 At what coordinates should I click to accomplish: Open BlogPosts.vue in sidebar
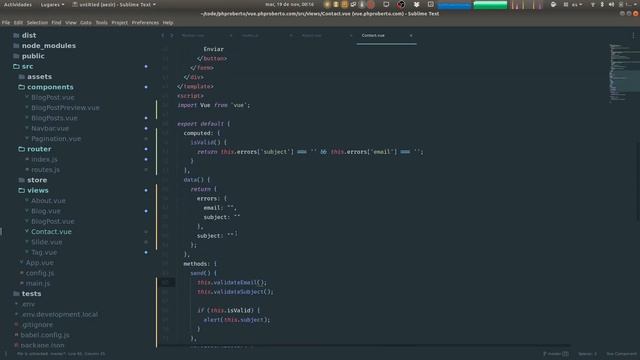tap(54, 118)
